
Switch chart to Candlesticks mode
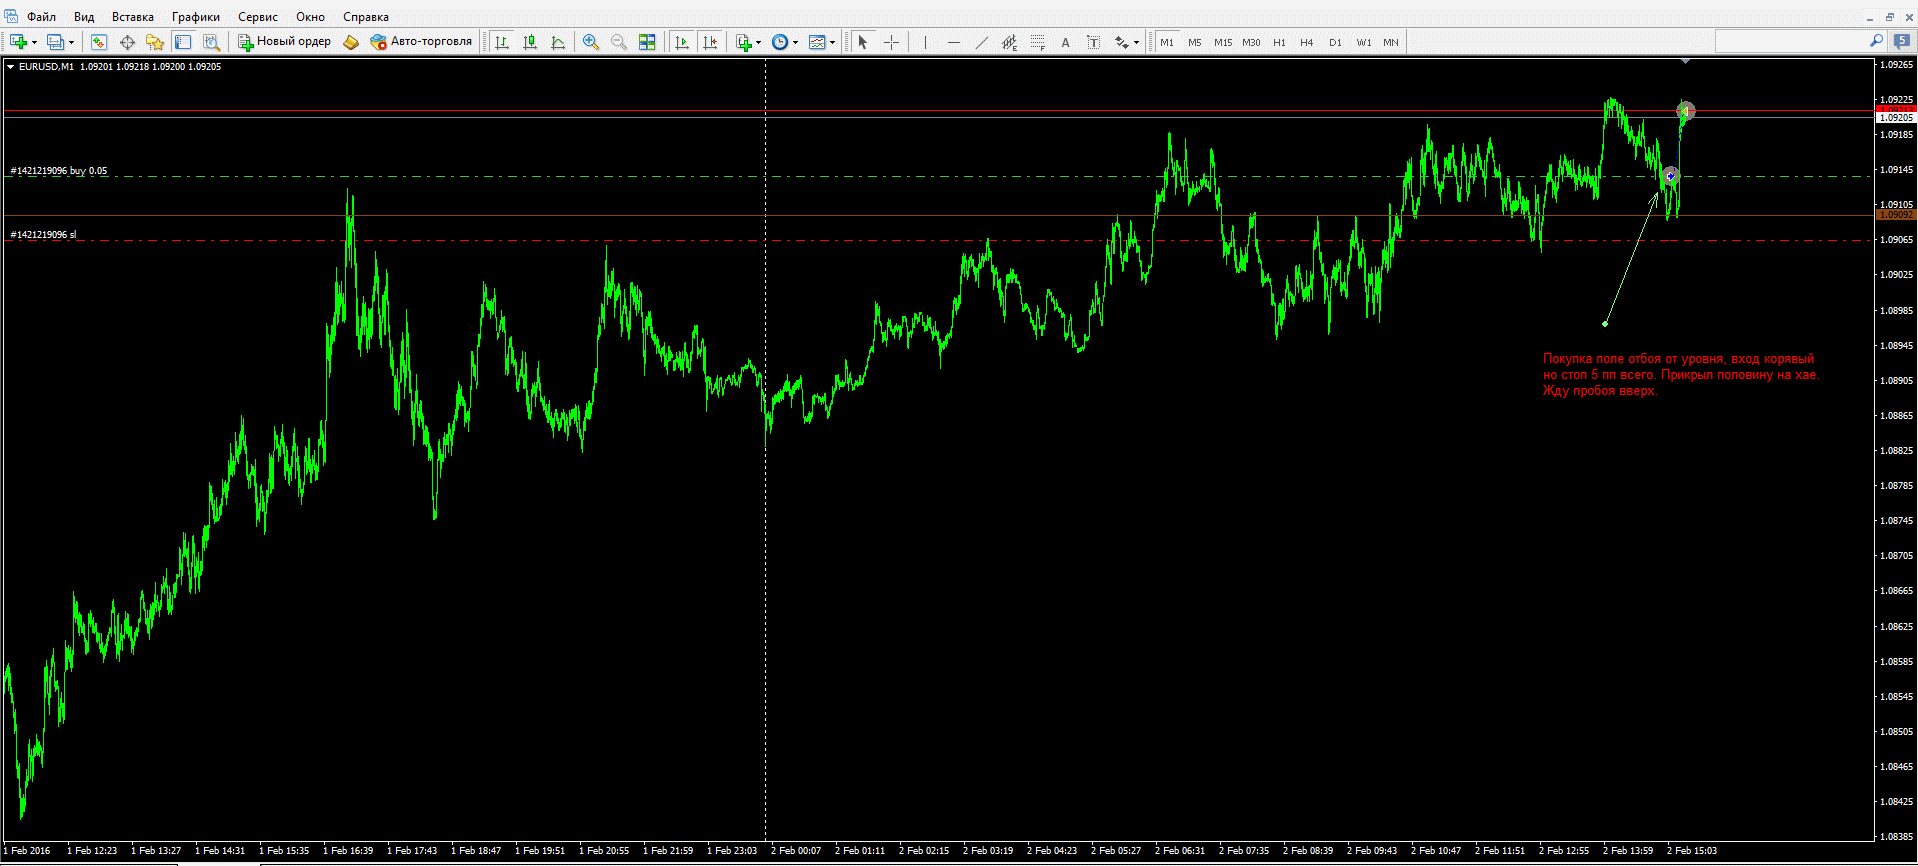click(530, 42)
